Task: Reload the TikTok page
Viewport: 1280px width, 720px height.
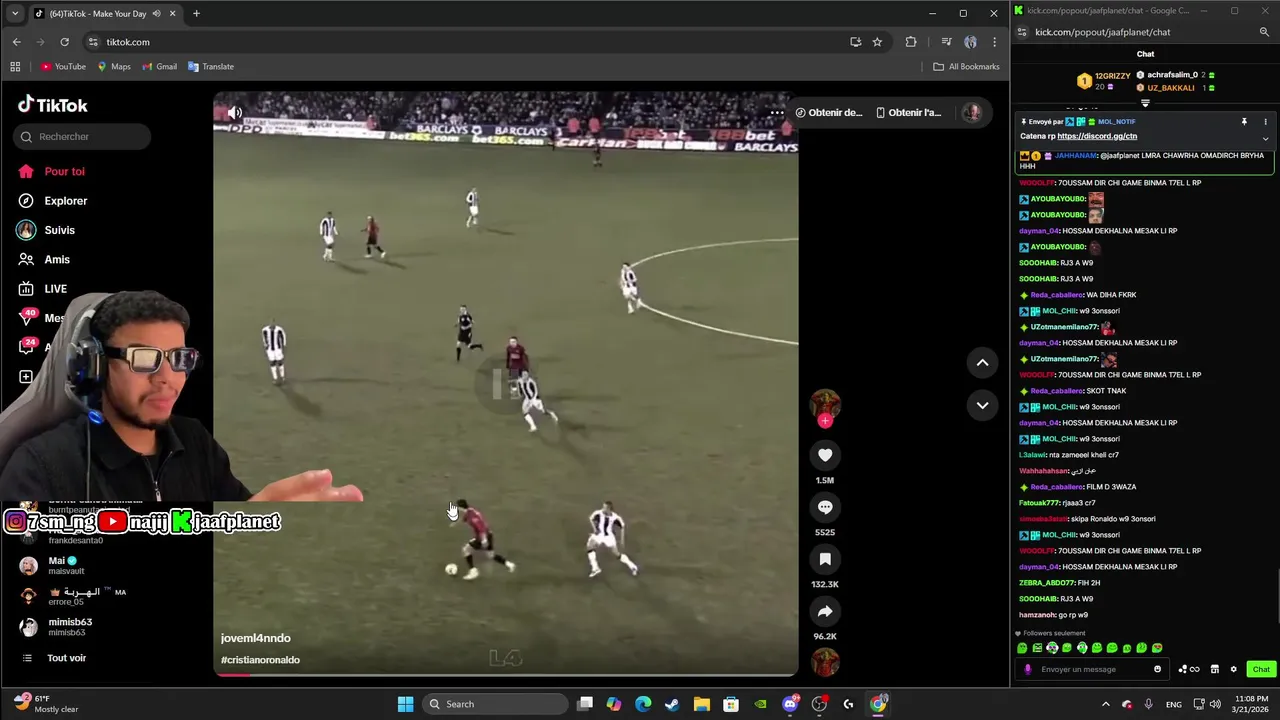Action: (64, 42)
